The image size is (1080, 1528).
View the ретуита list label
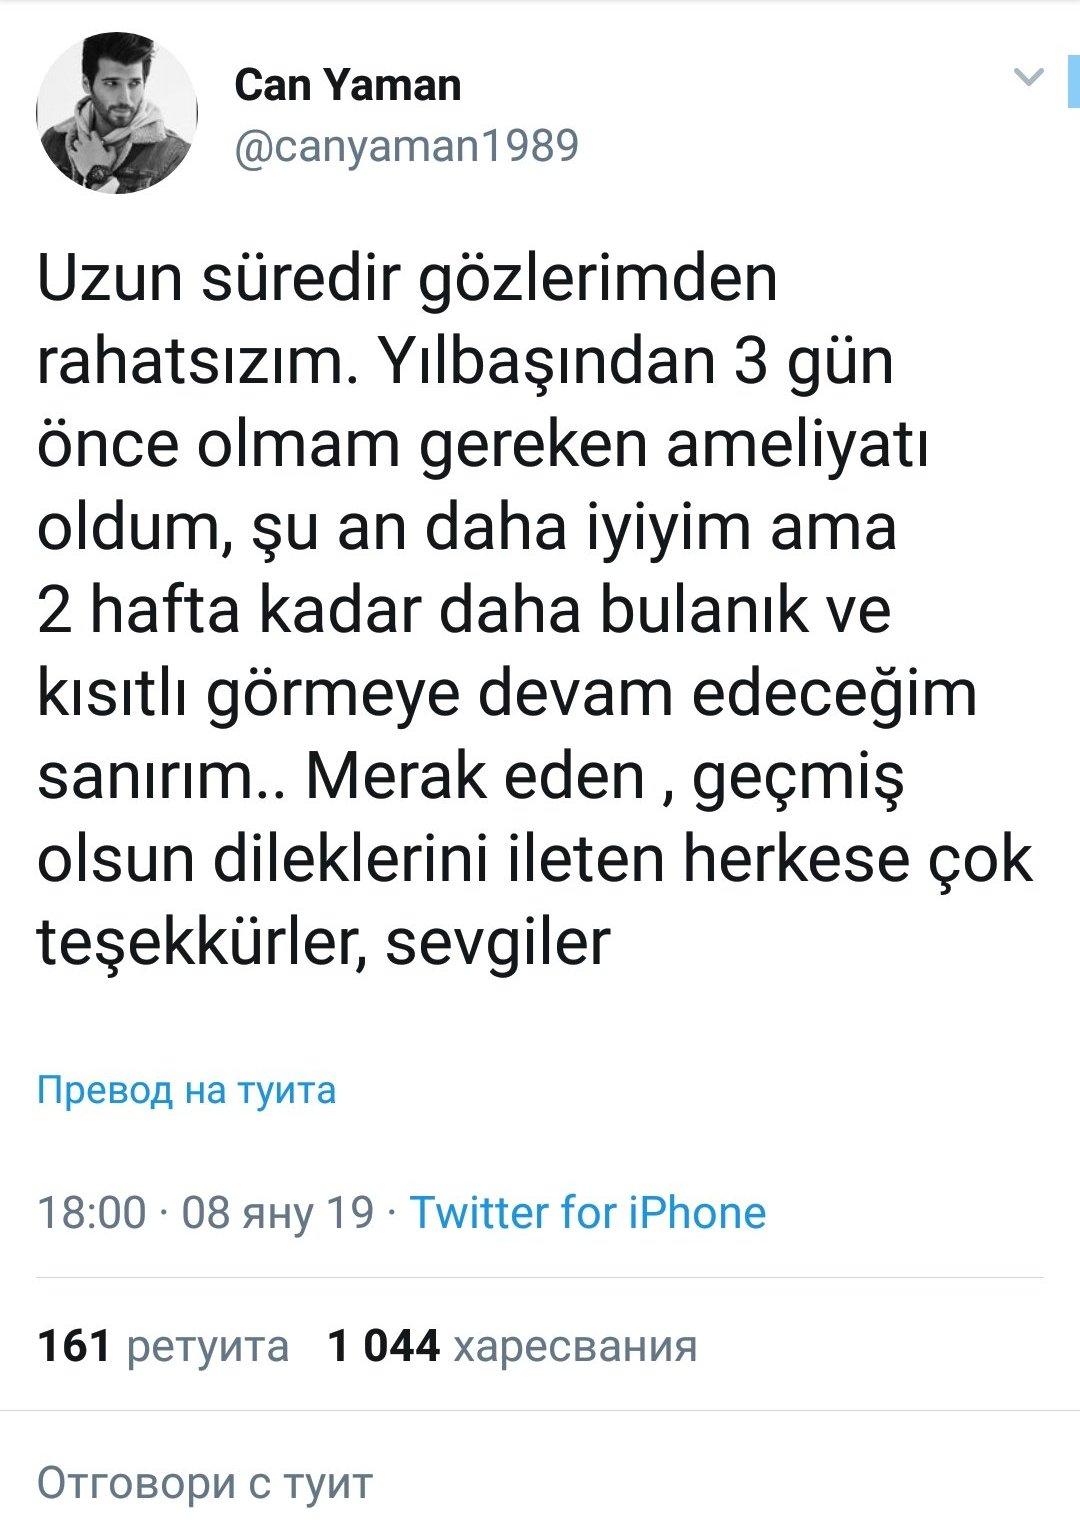point(207,1346)
